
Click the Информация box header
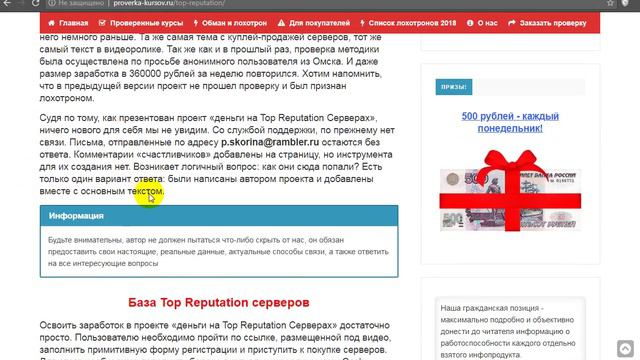point(219,216)
